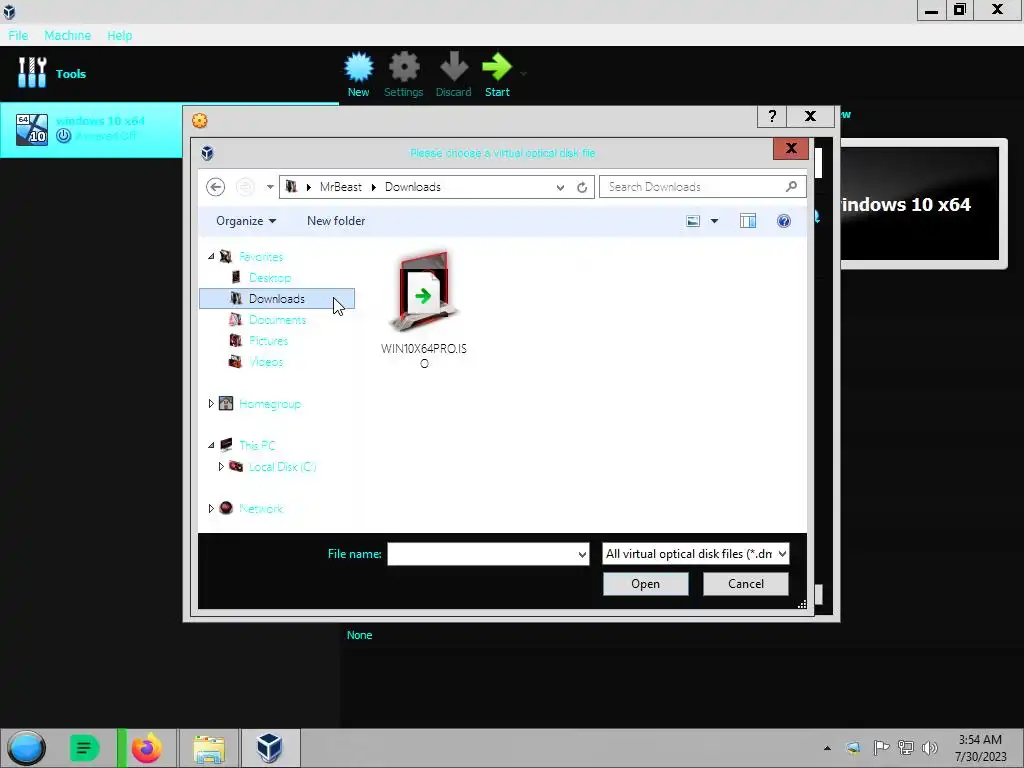Screen dimensions: 1024x768
Task: Click the Homegroup item in navigation pane
Action: pos(270,404)
